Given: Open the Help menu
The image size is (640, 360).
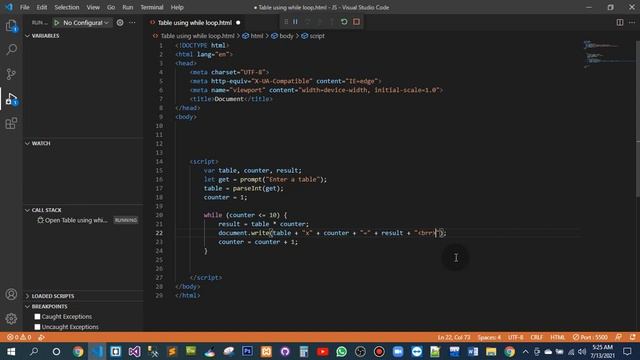Looking at the screenshot, I should (x=177, y=7).
